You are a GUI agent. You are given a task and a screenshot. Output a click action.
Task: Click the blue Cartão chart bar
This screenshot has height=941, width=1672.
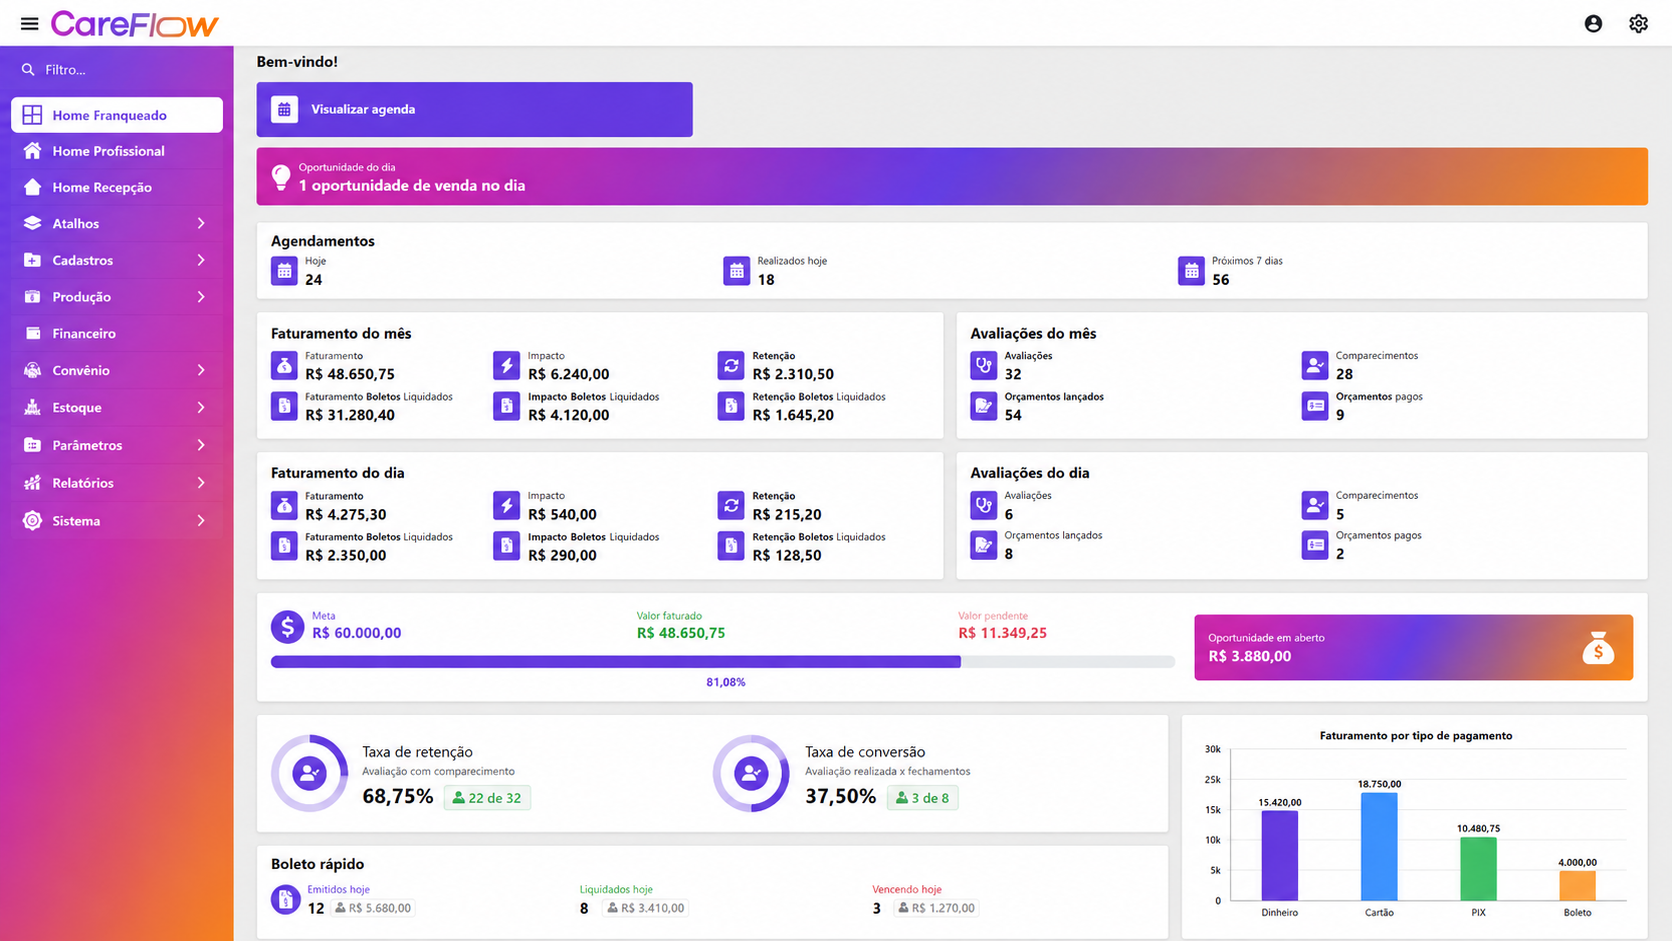click(1379, 847)
